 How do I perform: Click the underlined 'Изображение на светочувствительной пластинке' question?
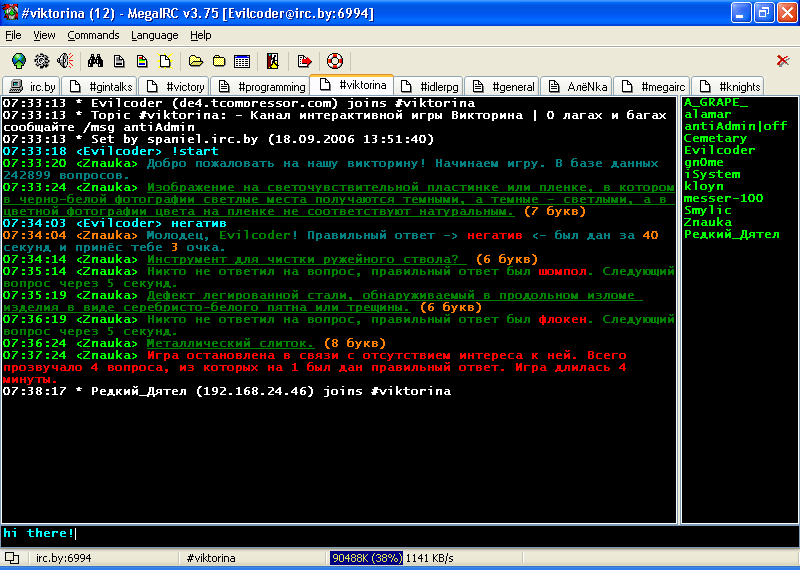coord(339,199)
